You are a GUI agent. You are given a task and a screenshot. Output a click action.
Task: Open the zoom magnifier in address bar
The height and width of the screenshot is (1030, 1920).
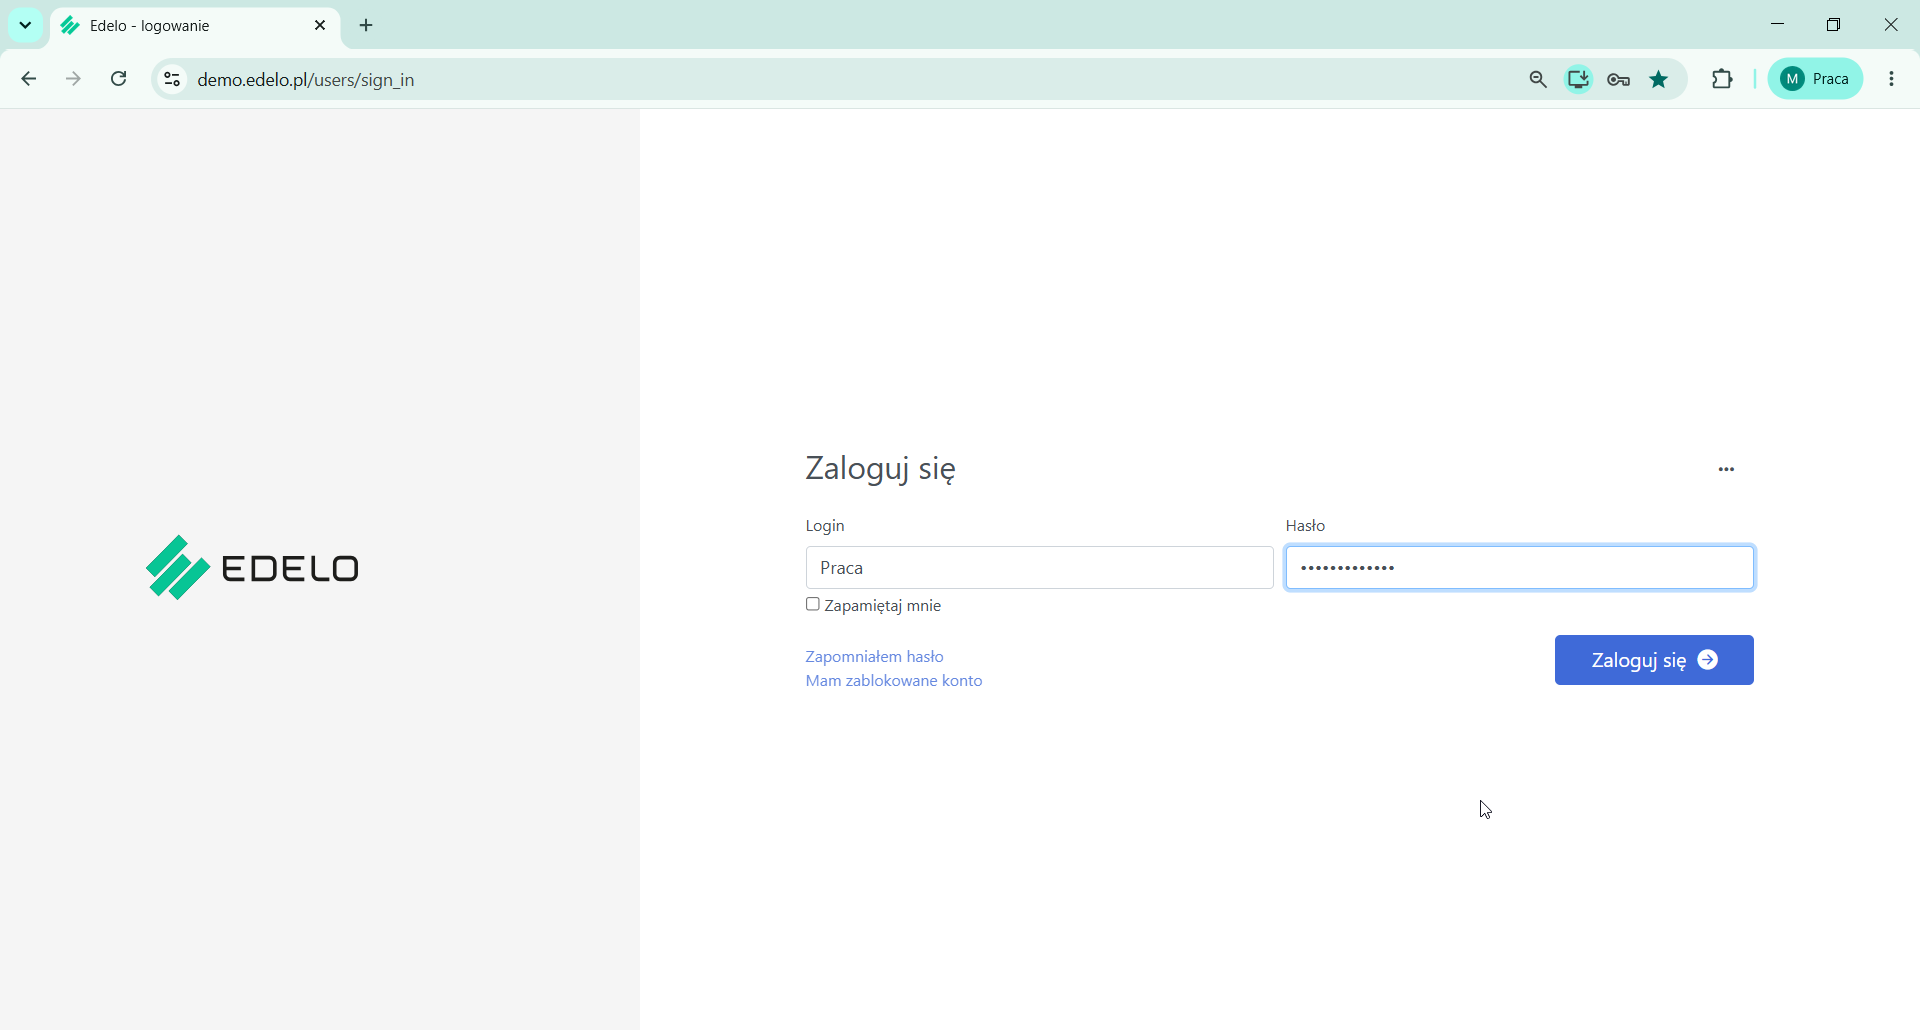[1538, 79]
